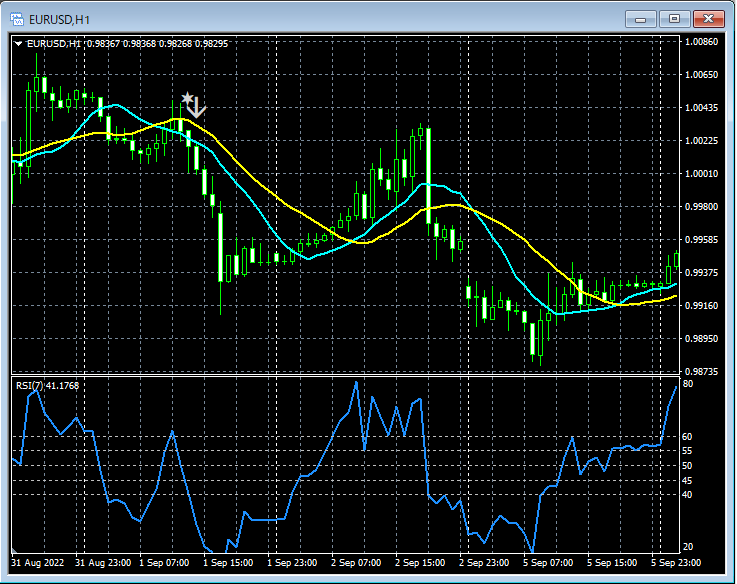Viewport: 737px width, 584px height.
Task: Click the 0.99160 price scale label
Action: coord(701,306)
